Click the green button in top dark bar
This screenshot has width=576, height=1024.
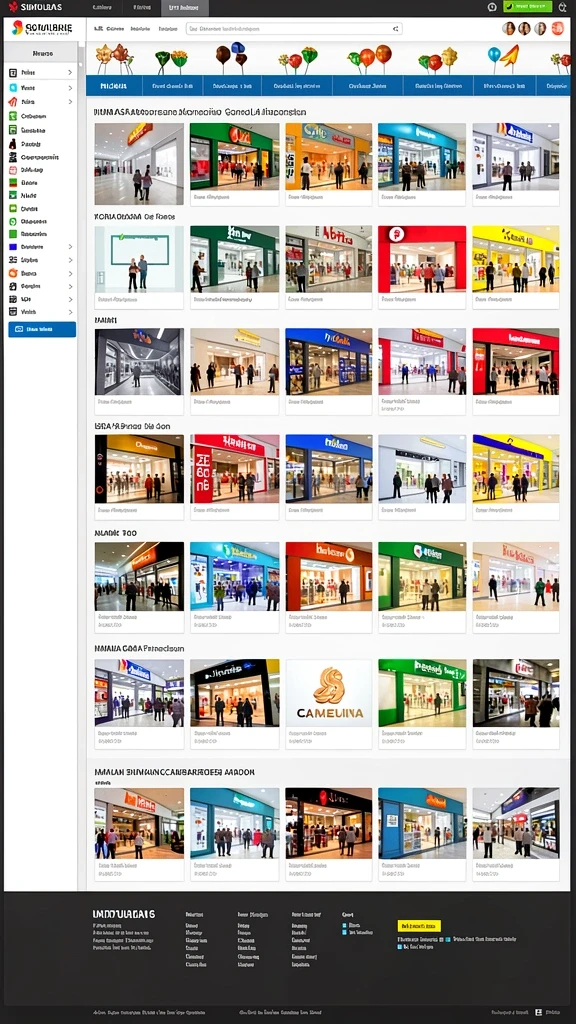click(x=528, y=7)
